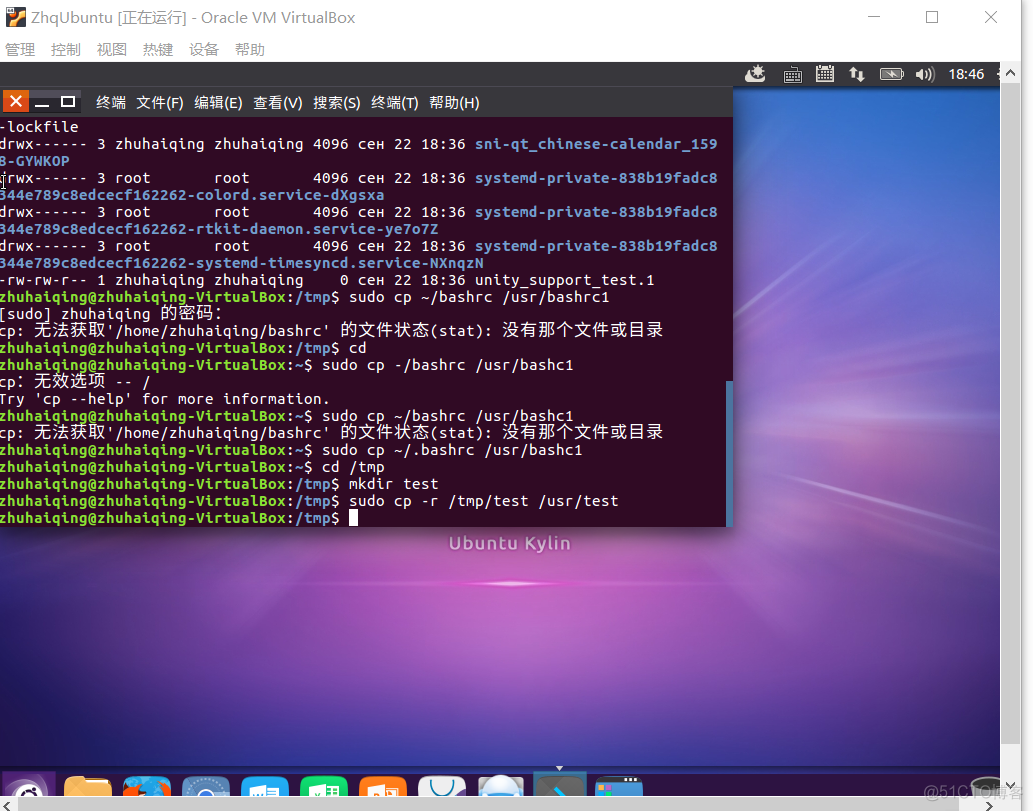Click 'sni-qt_chinese-calendar_159' directory name

click(x=596, y=144)
